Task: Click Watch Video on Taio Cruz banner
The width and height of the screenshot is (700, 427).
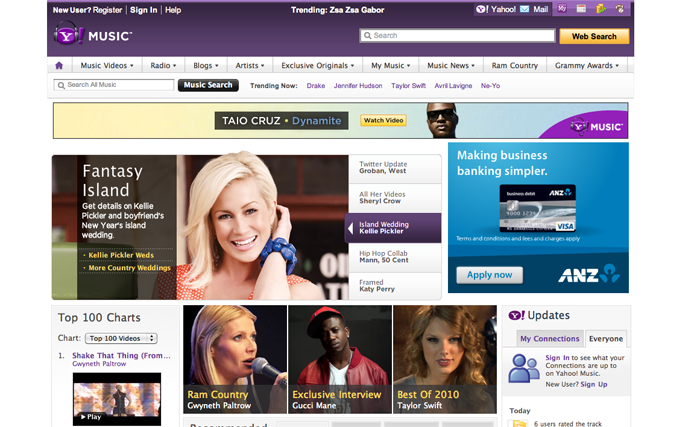Action: 383,120
